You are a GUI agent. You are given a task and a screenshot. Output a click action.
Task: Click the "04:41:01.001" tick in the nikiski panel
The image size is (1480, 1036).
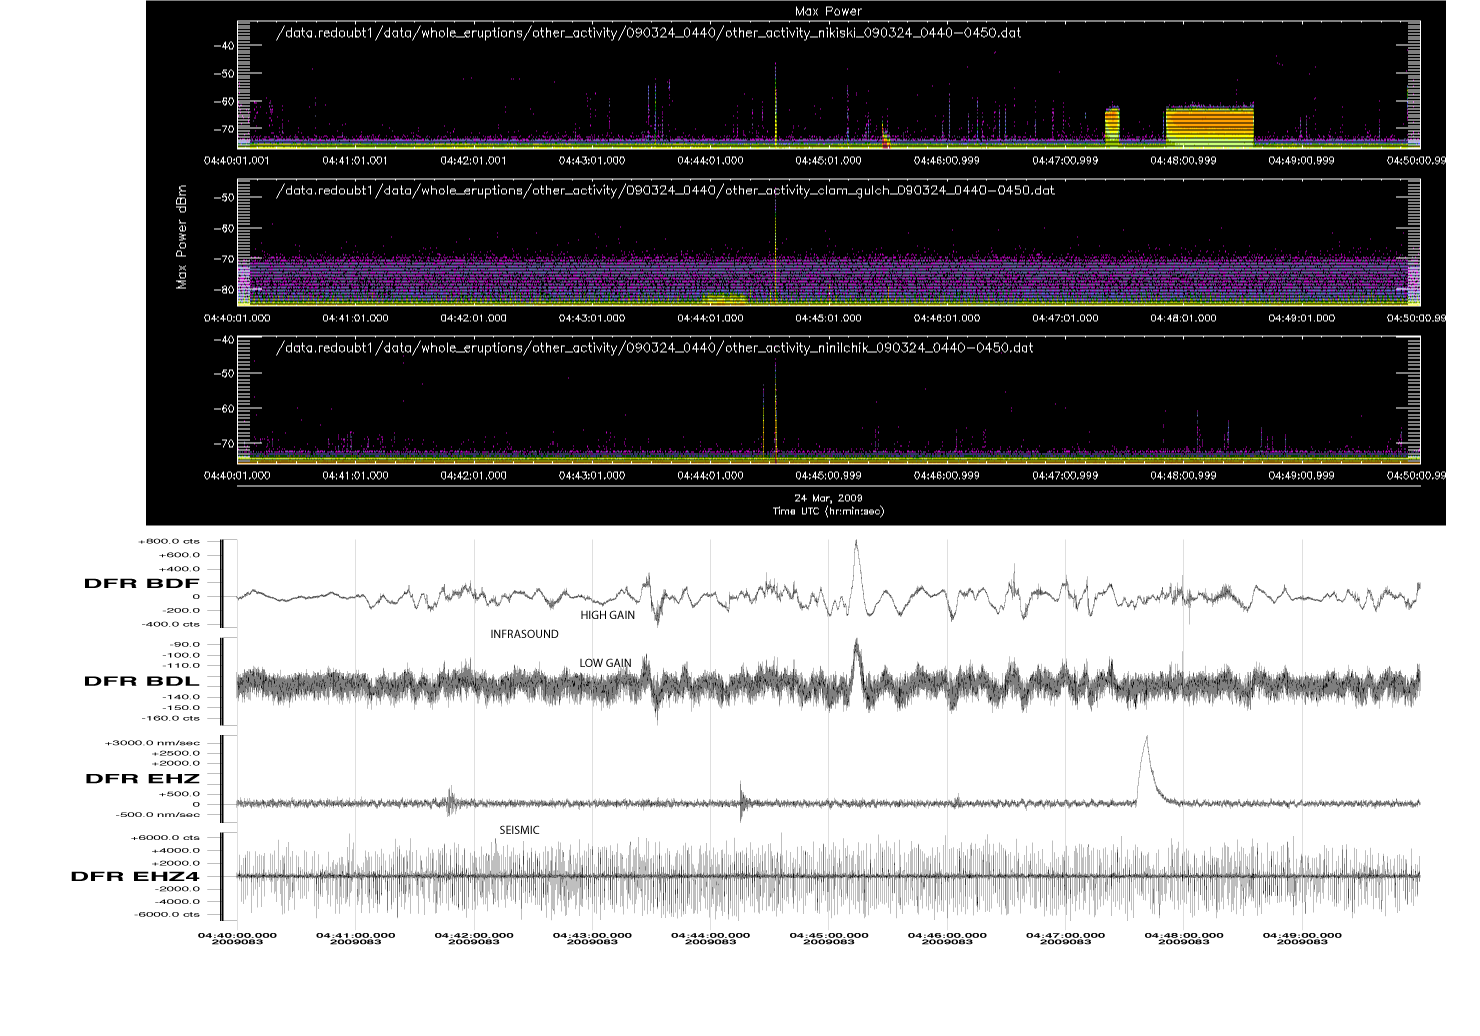point(354,160)
